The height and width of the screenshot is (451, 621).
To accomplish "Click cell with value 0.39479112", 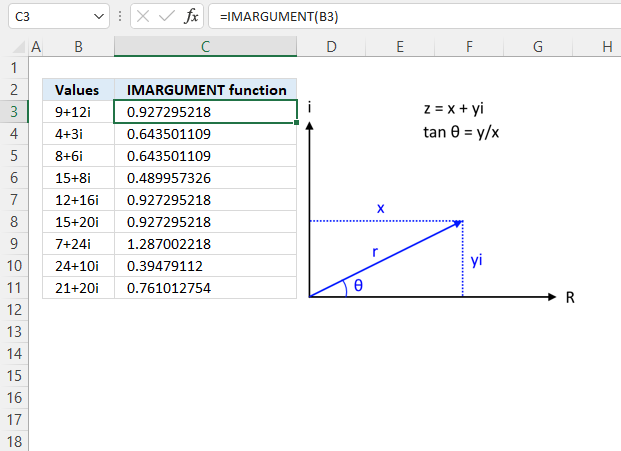I will pyautogui.click(x=206, y=266).
